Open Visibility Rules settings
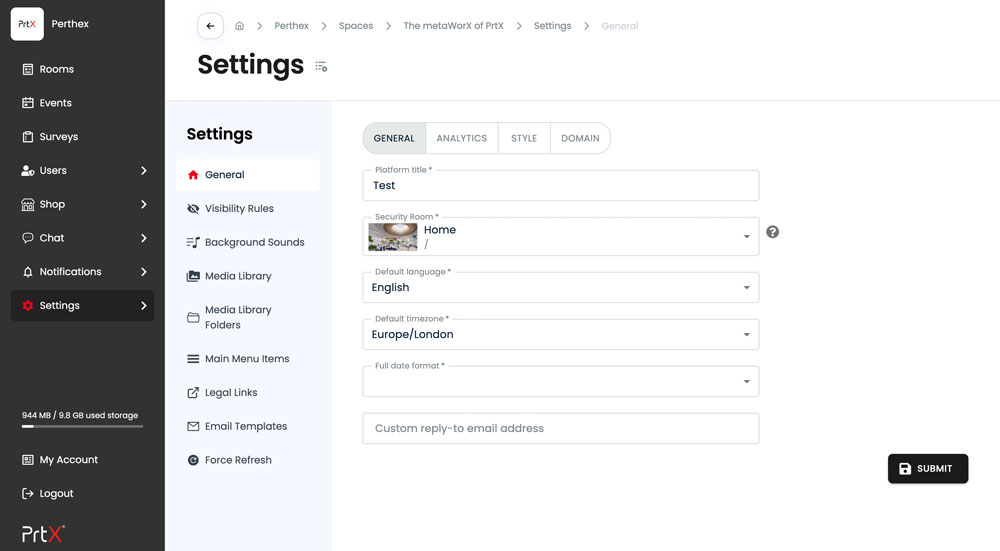1000x551 pixels. pyautogui.click(x=239, y=208)
